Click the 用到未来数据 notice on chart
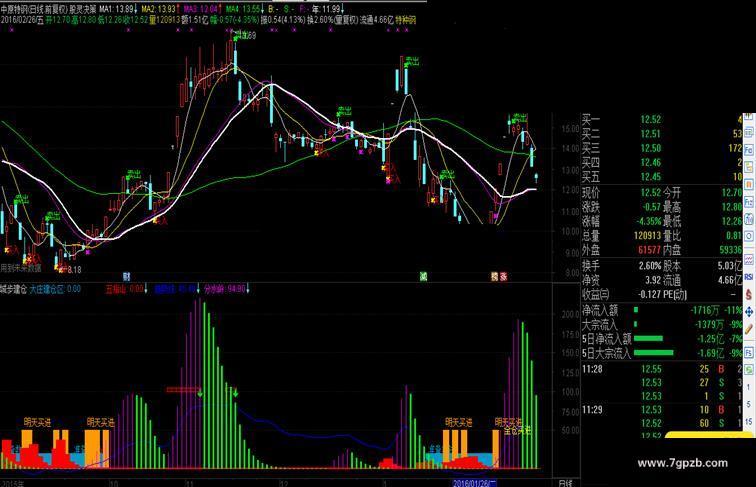 pyautogui.click(x=21, y=268)
